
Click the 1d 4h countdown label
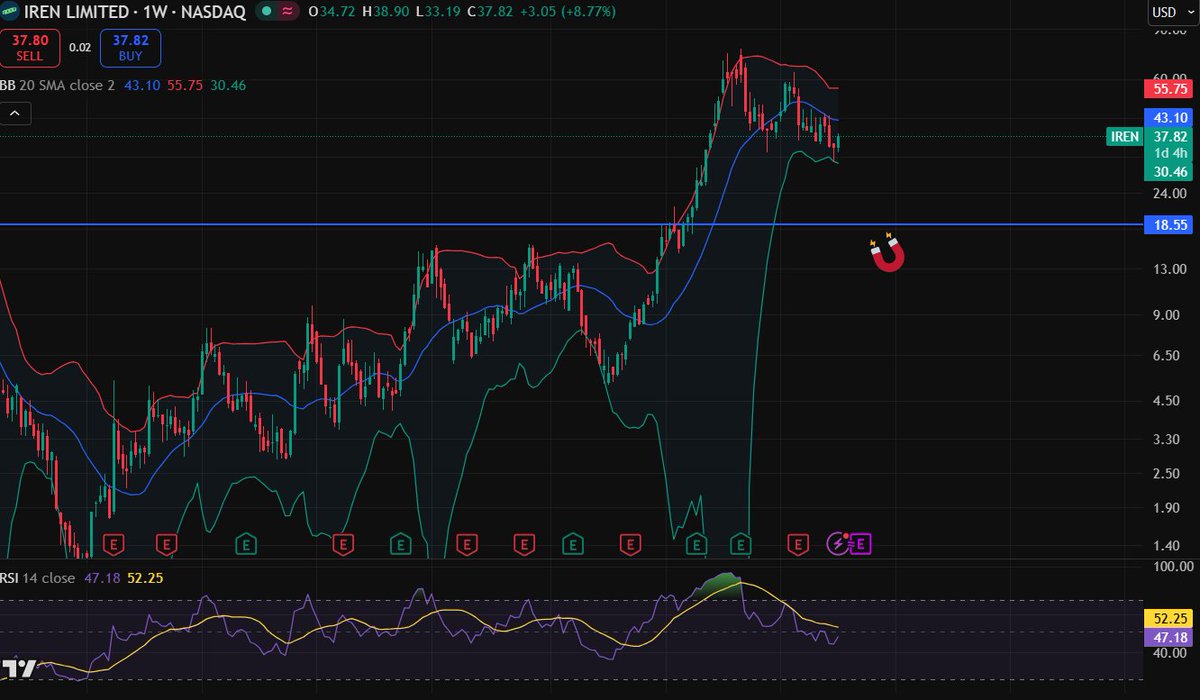coord(1168,153)
